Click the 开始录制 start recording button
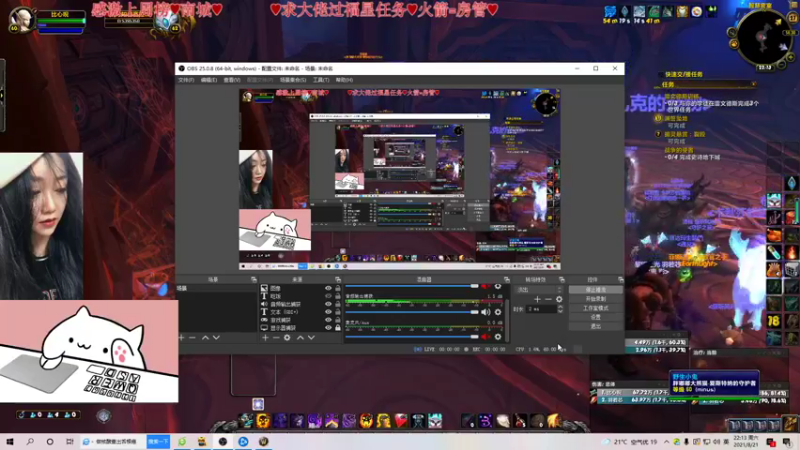The height and width of the screenshot is (450, 800). click(595, 299)
